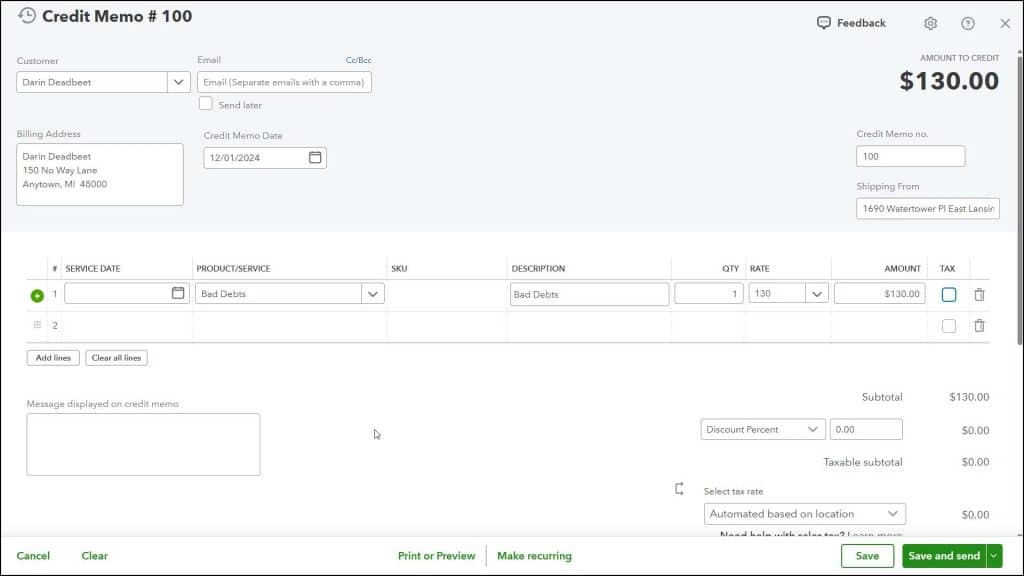The height and width of the screenshot is (576, 1024).
Task: Click the vertical scrollbar on the right
Action: [1019, 198]
